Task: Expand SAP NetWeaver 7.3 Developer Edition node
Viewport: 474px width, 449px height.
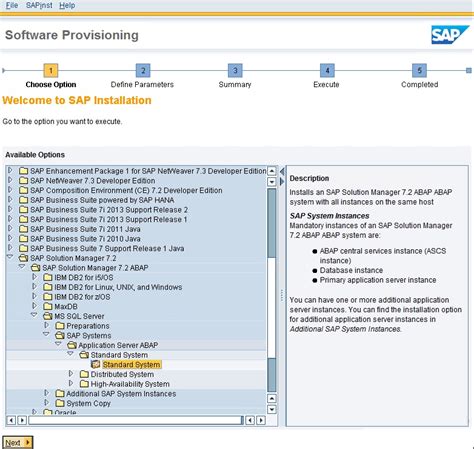Action: pos(10,180)
